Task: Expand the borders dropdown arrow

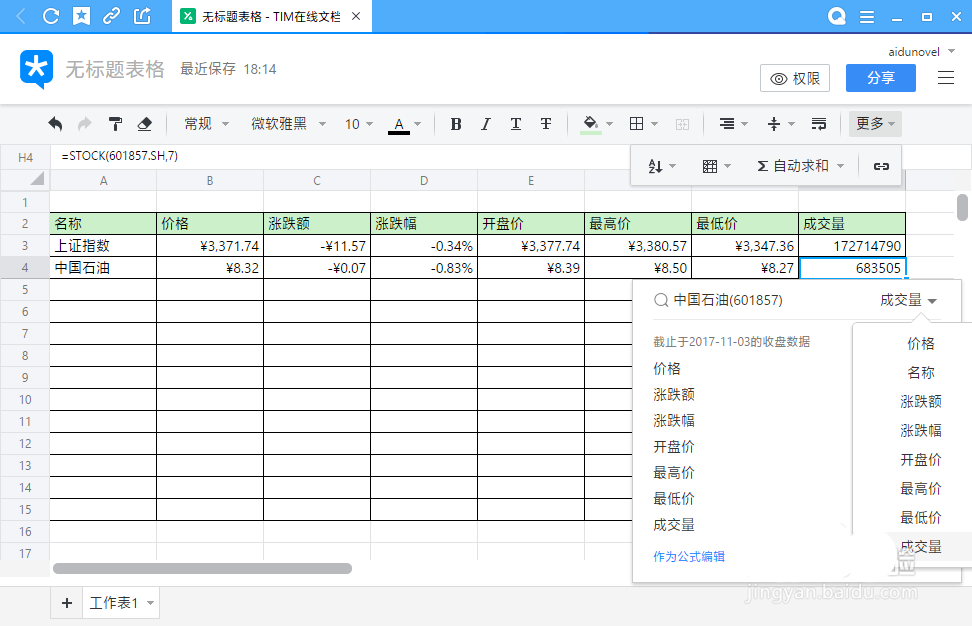Action: [x=654, y=124]
